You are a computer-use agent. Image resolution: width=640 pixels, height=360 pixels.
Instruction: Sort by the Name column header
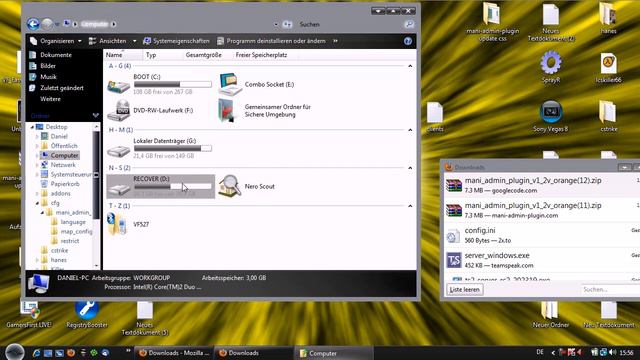pyautogui.click(x=123, y=55)
